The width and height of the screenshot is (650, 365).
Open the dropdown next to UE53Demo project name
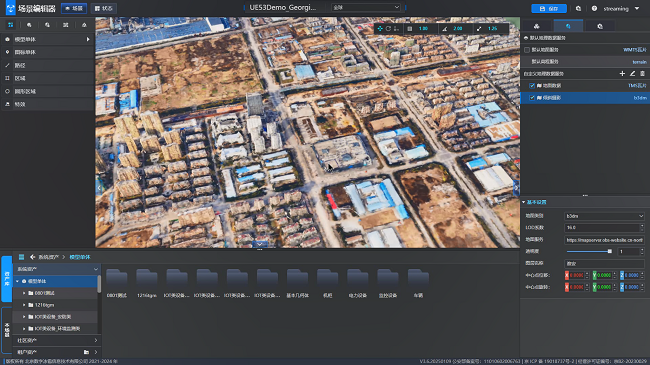point(366,7)
